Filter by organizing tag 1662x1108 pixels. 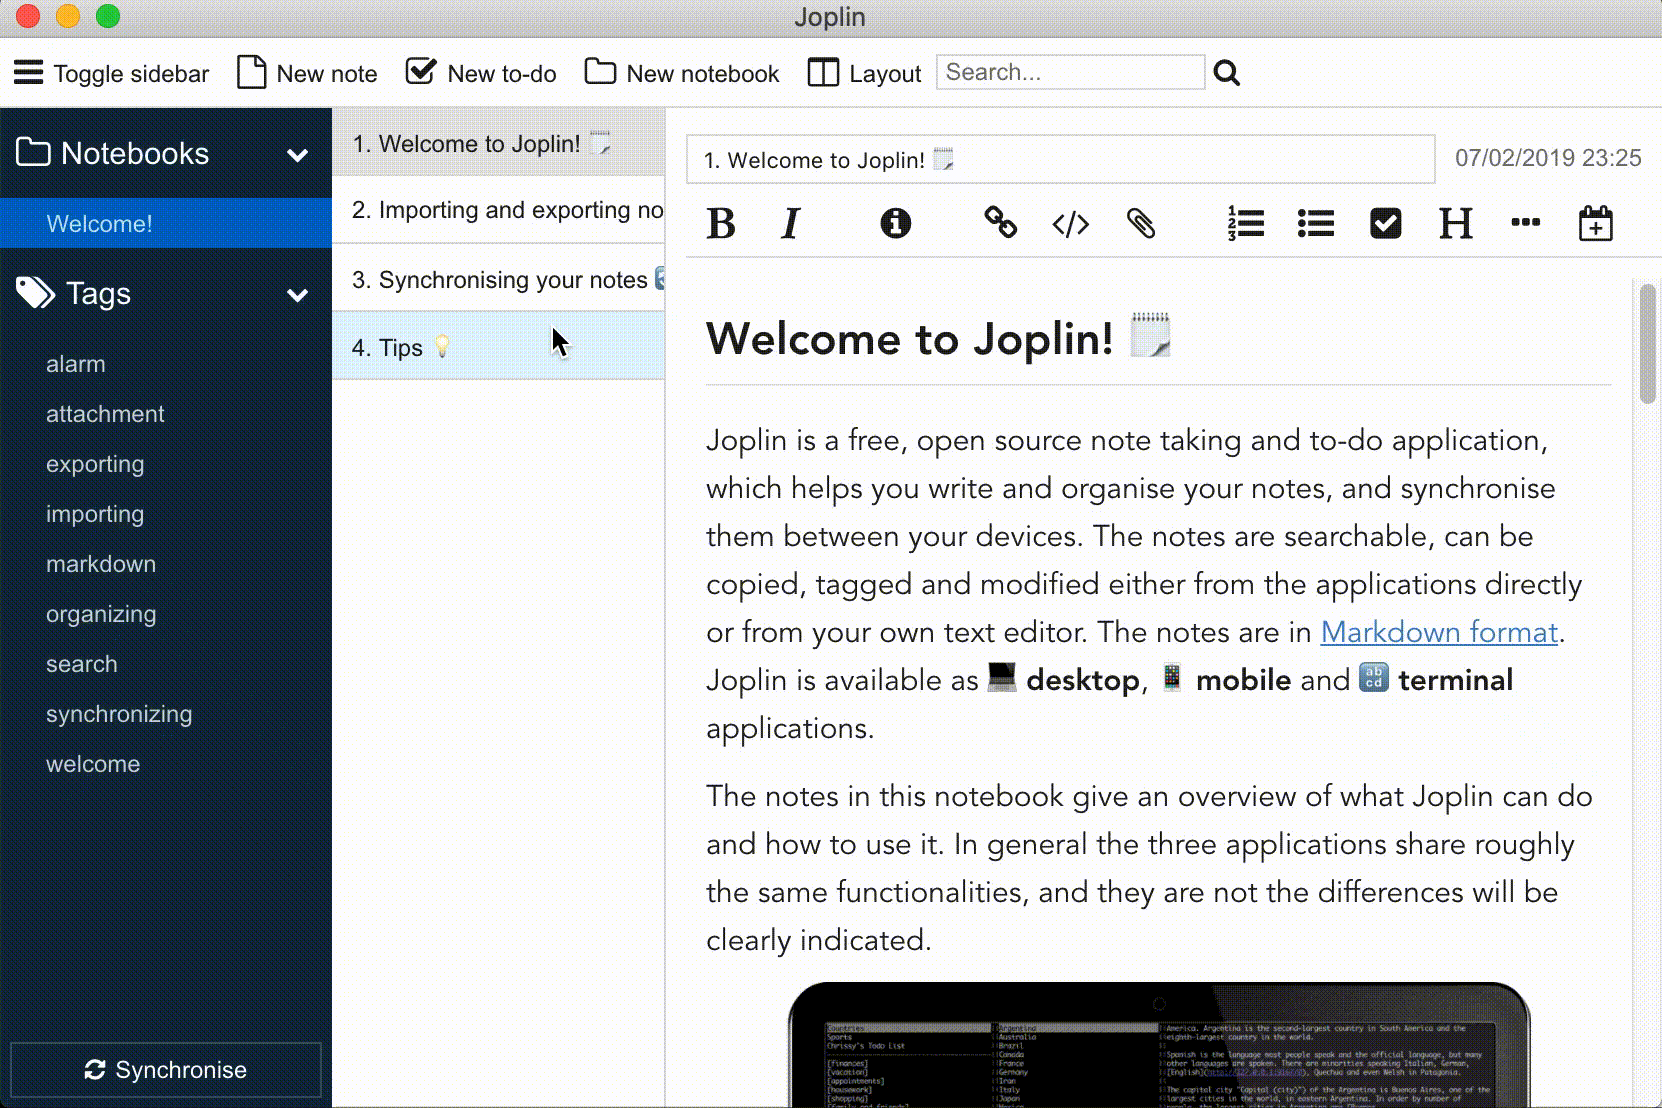pos(101,614)
